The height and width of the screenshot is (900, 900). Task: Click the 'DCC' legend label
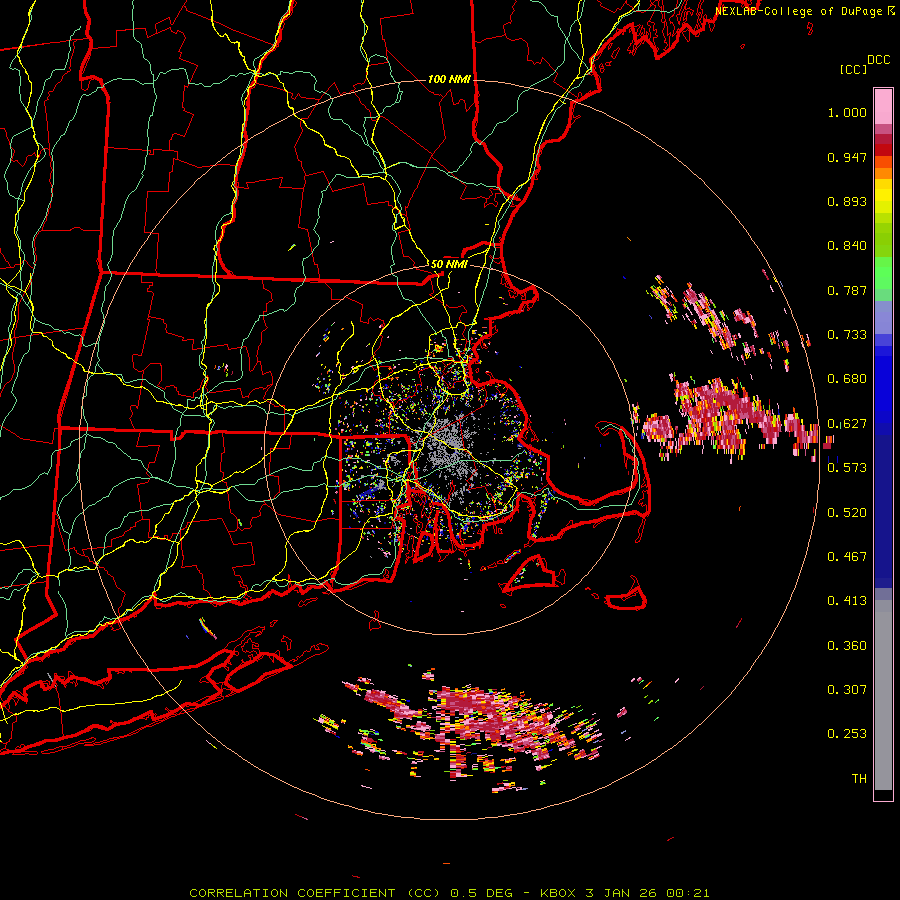(x=879, y=60)
